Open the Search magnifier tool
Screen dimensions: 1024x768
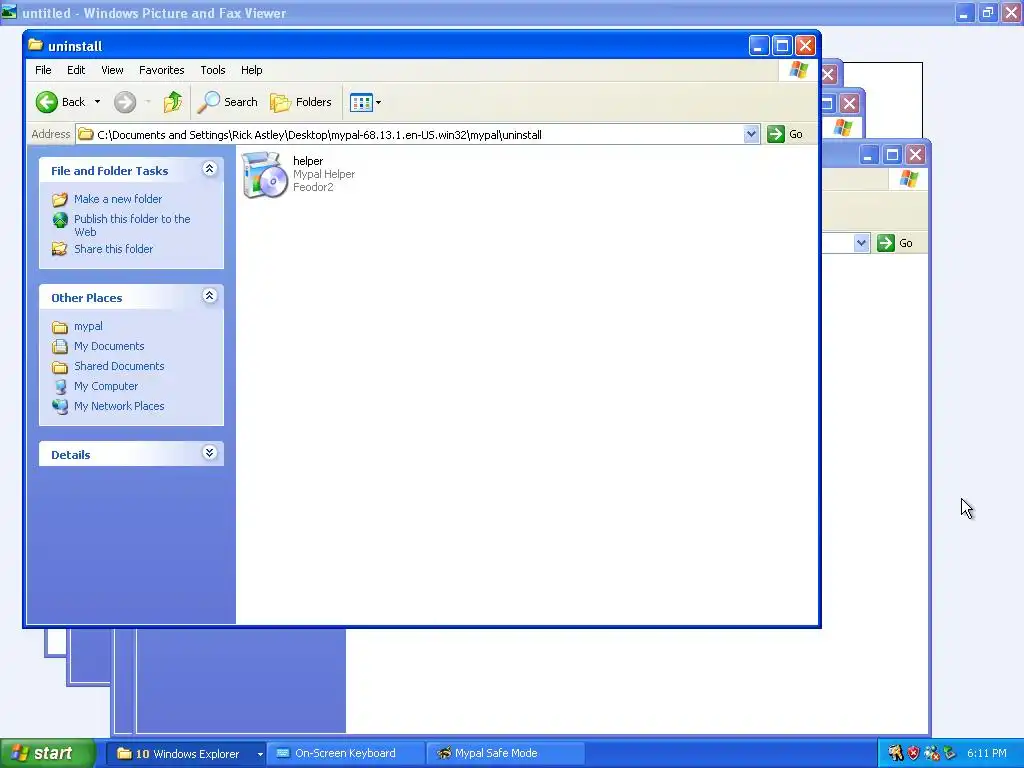[228, 102]
